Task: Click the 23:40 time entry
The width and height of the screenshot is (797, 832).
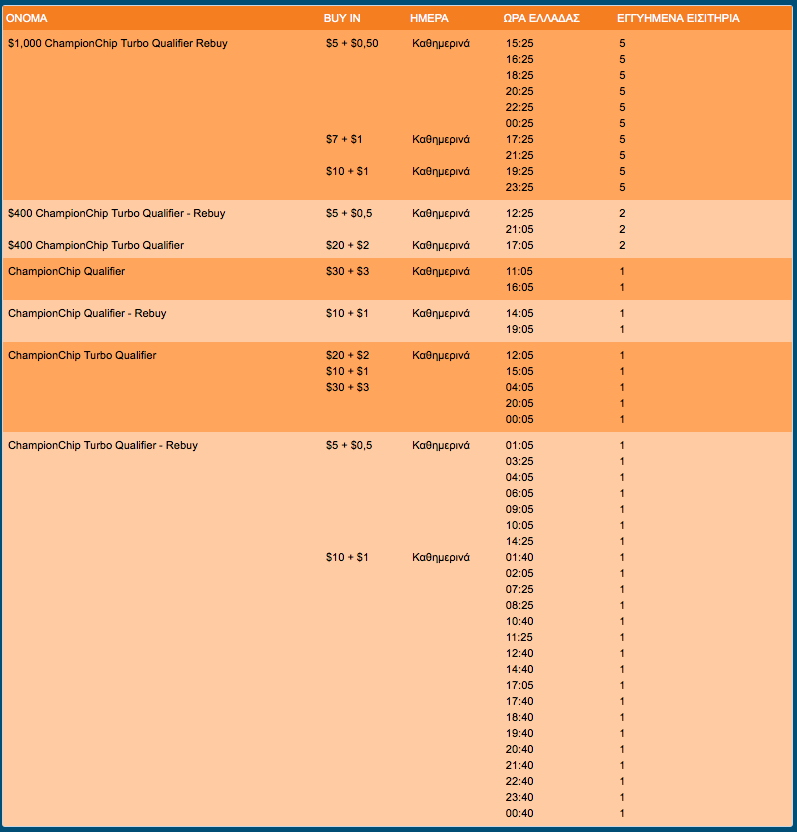Action: (519, 797)
